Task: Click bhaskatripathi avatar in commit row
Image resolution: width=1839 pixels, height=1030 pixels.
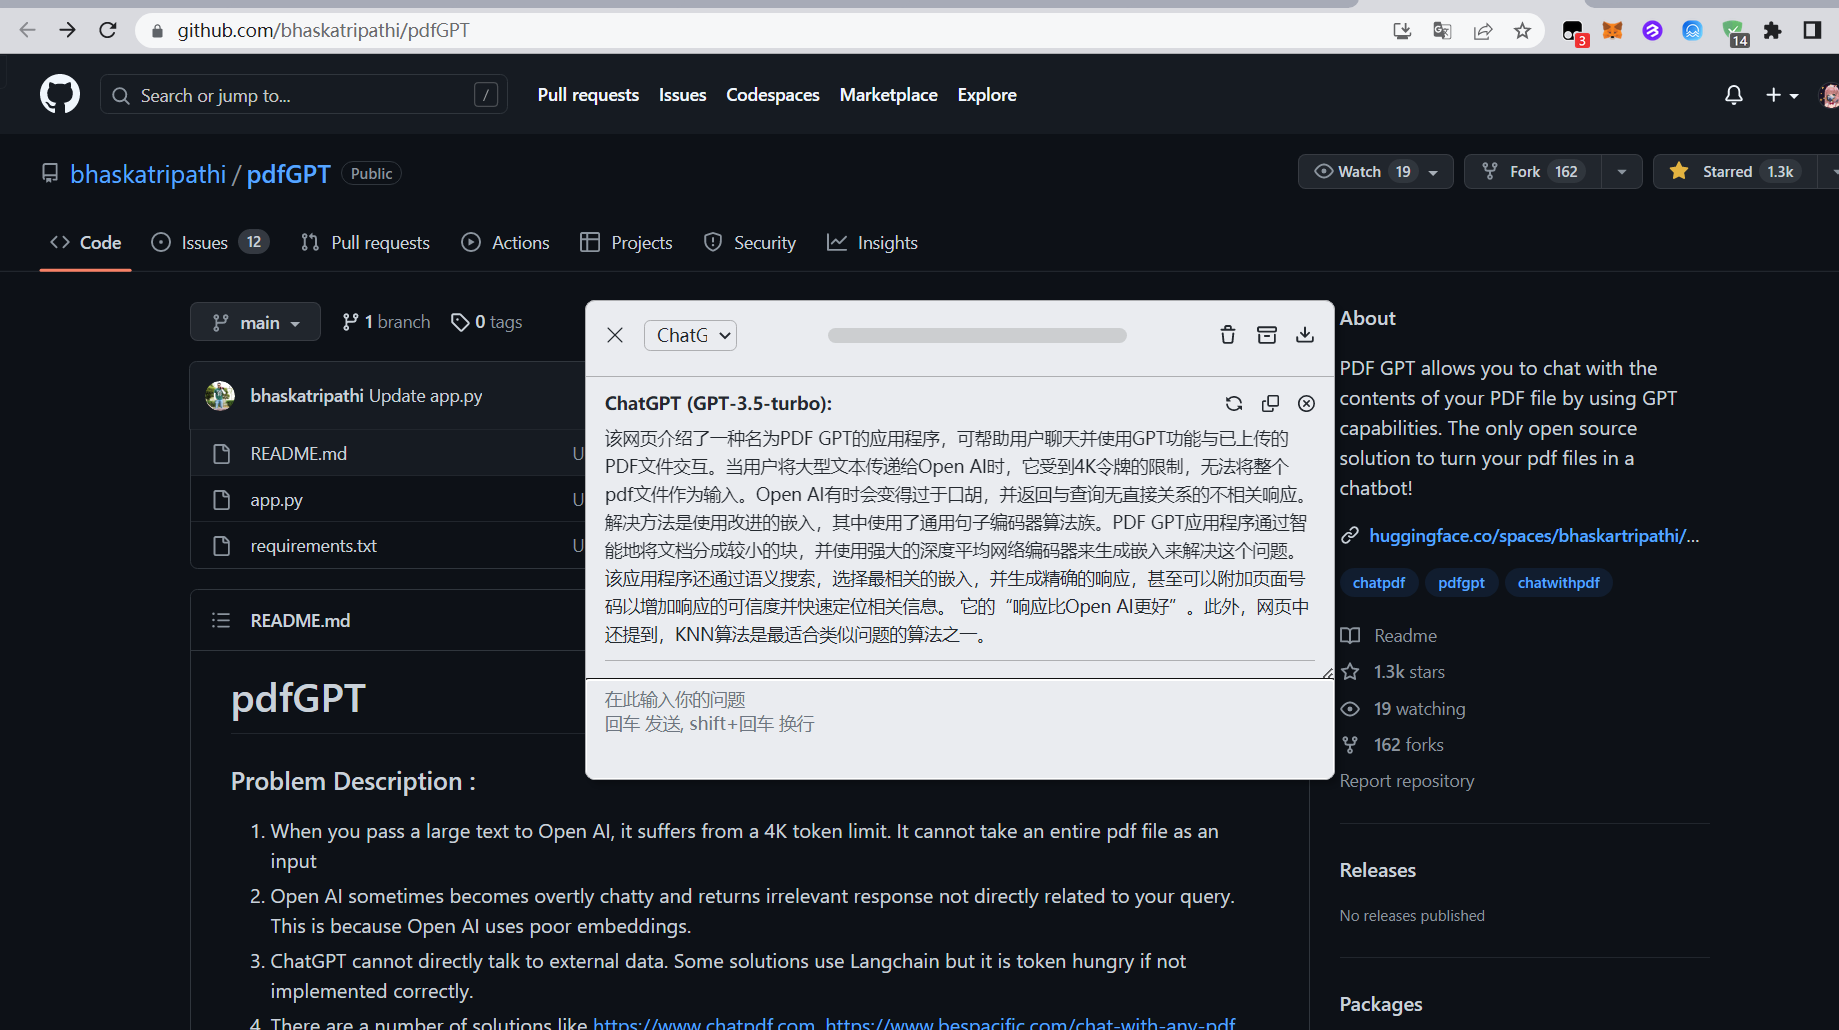Action: (220, 396)
